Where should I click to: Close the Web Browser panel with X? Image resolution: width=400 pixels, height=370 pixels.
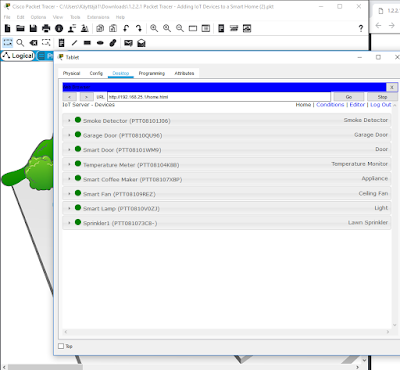[x=392, y=87]
